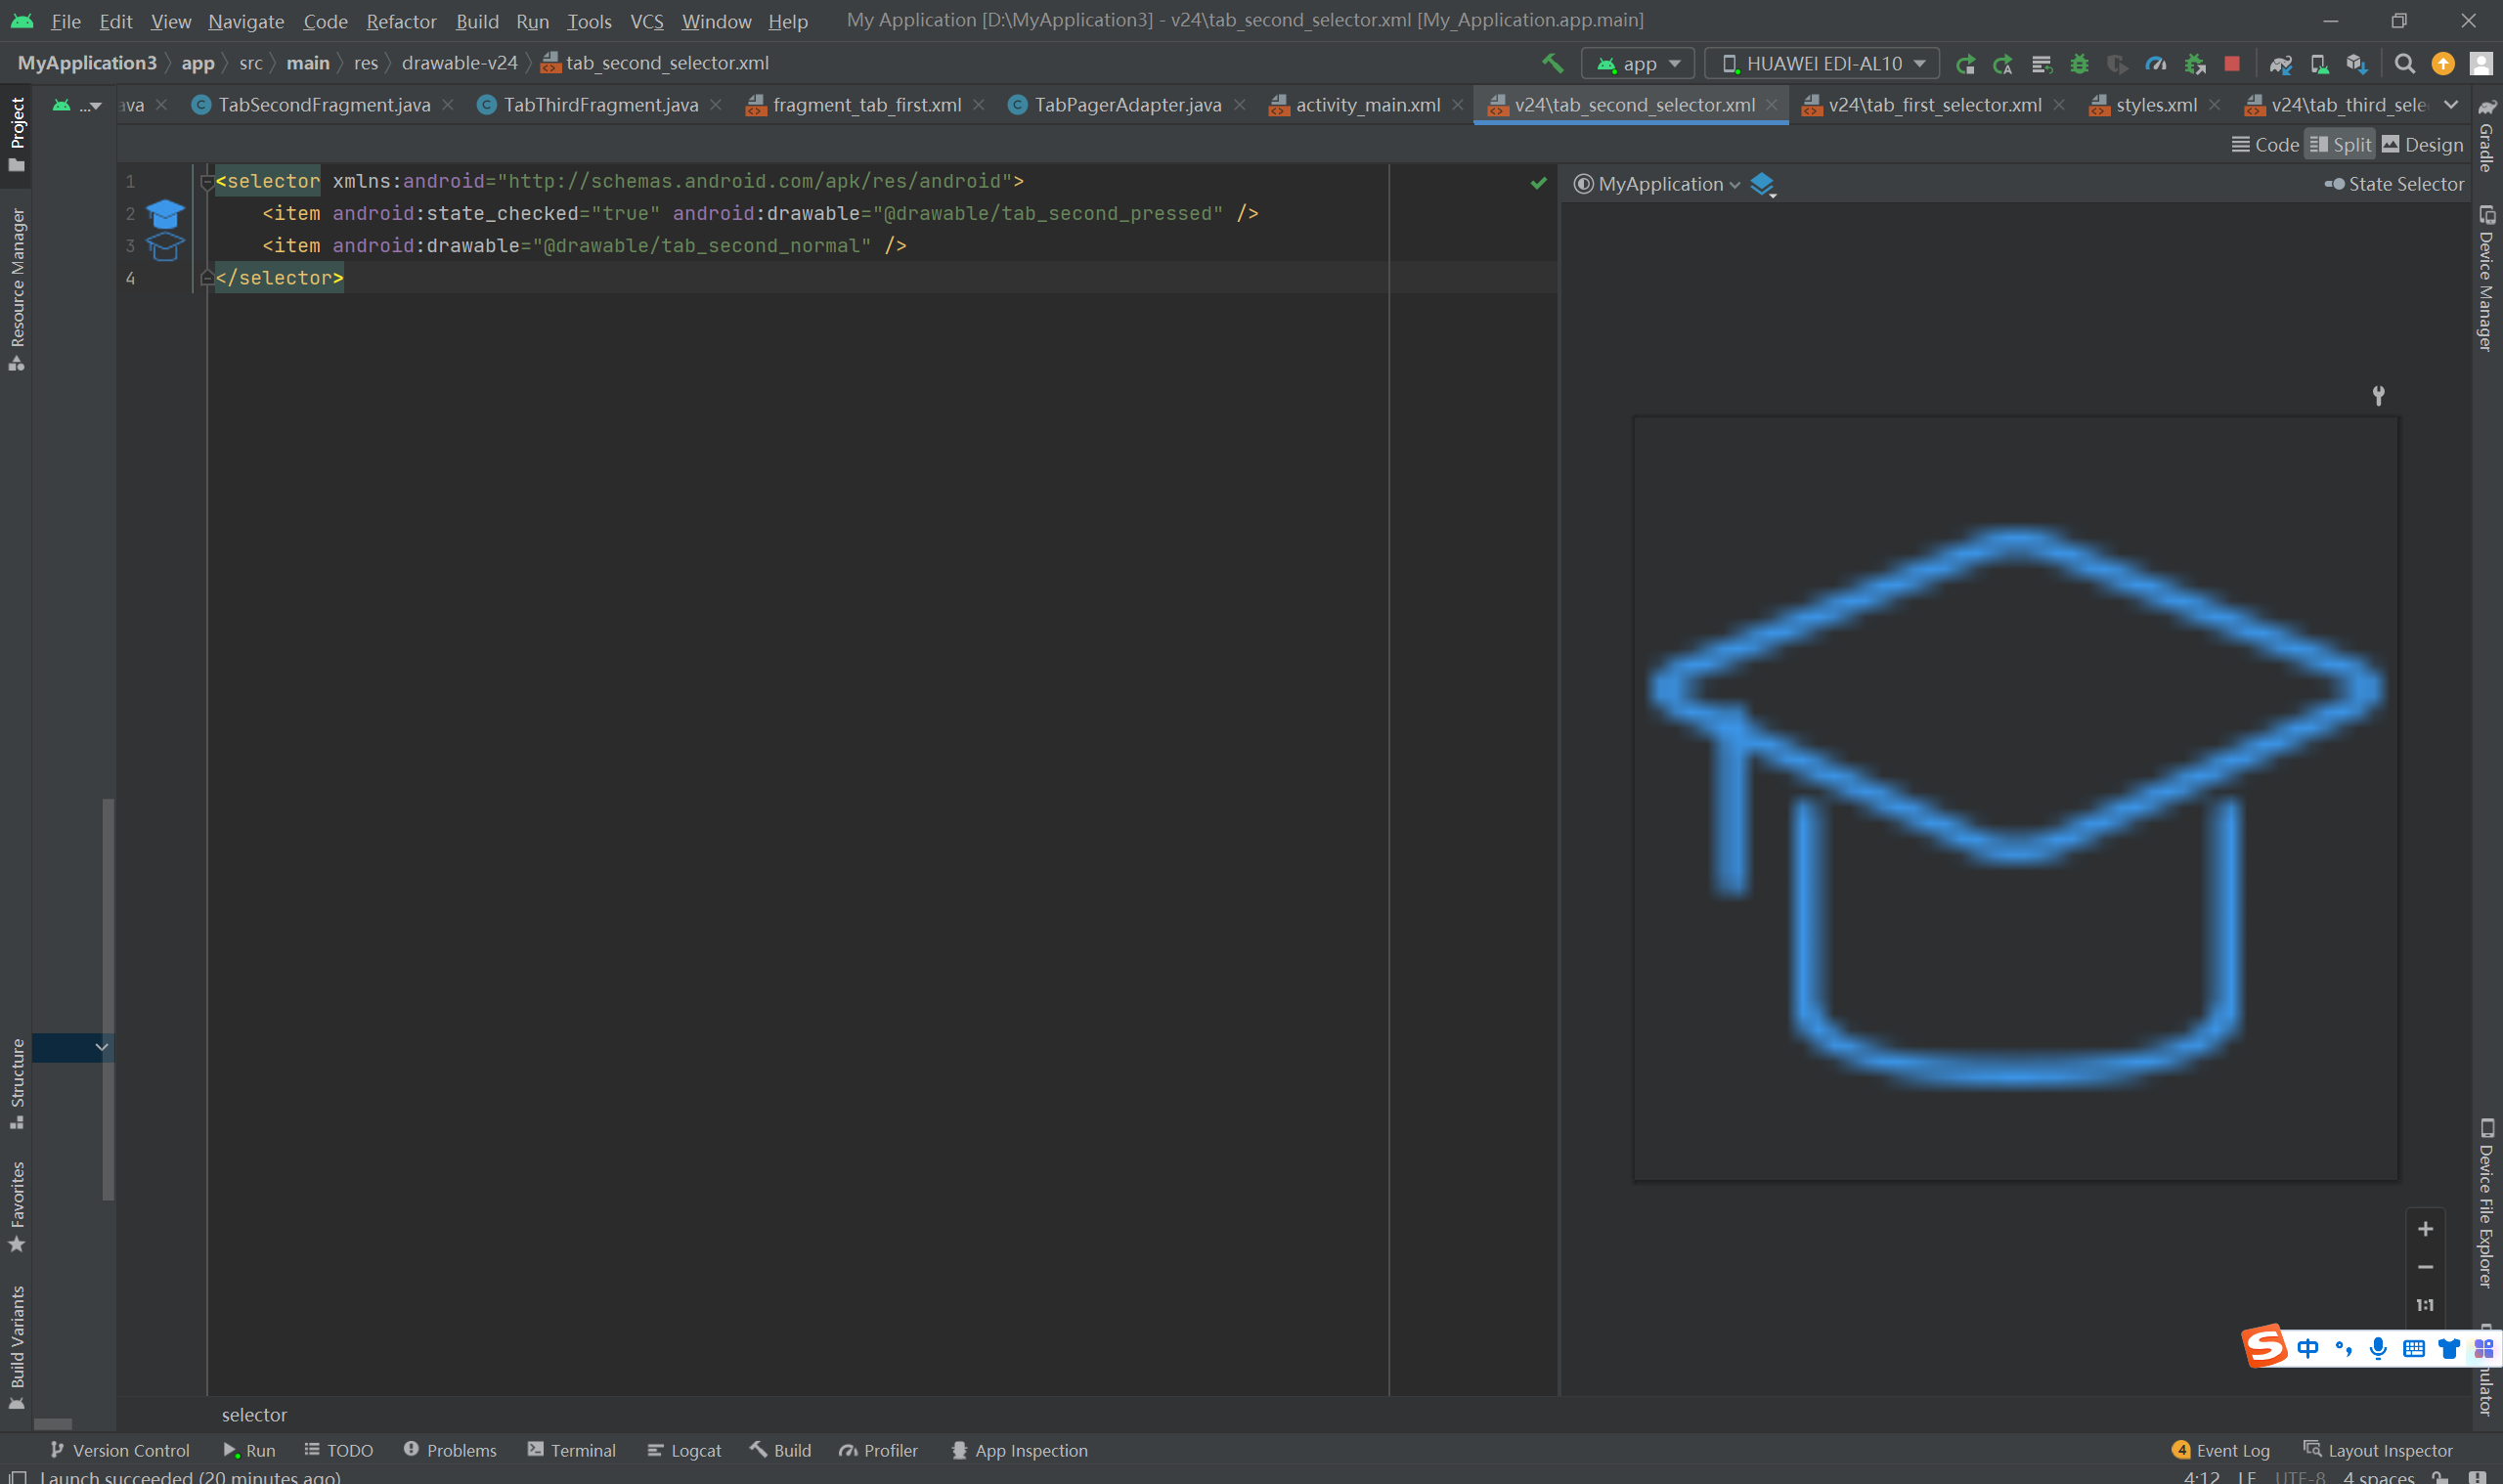Click the zoom in plus button
This screenshot has height=1484, width=2503.
[2425, 1229]
